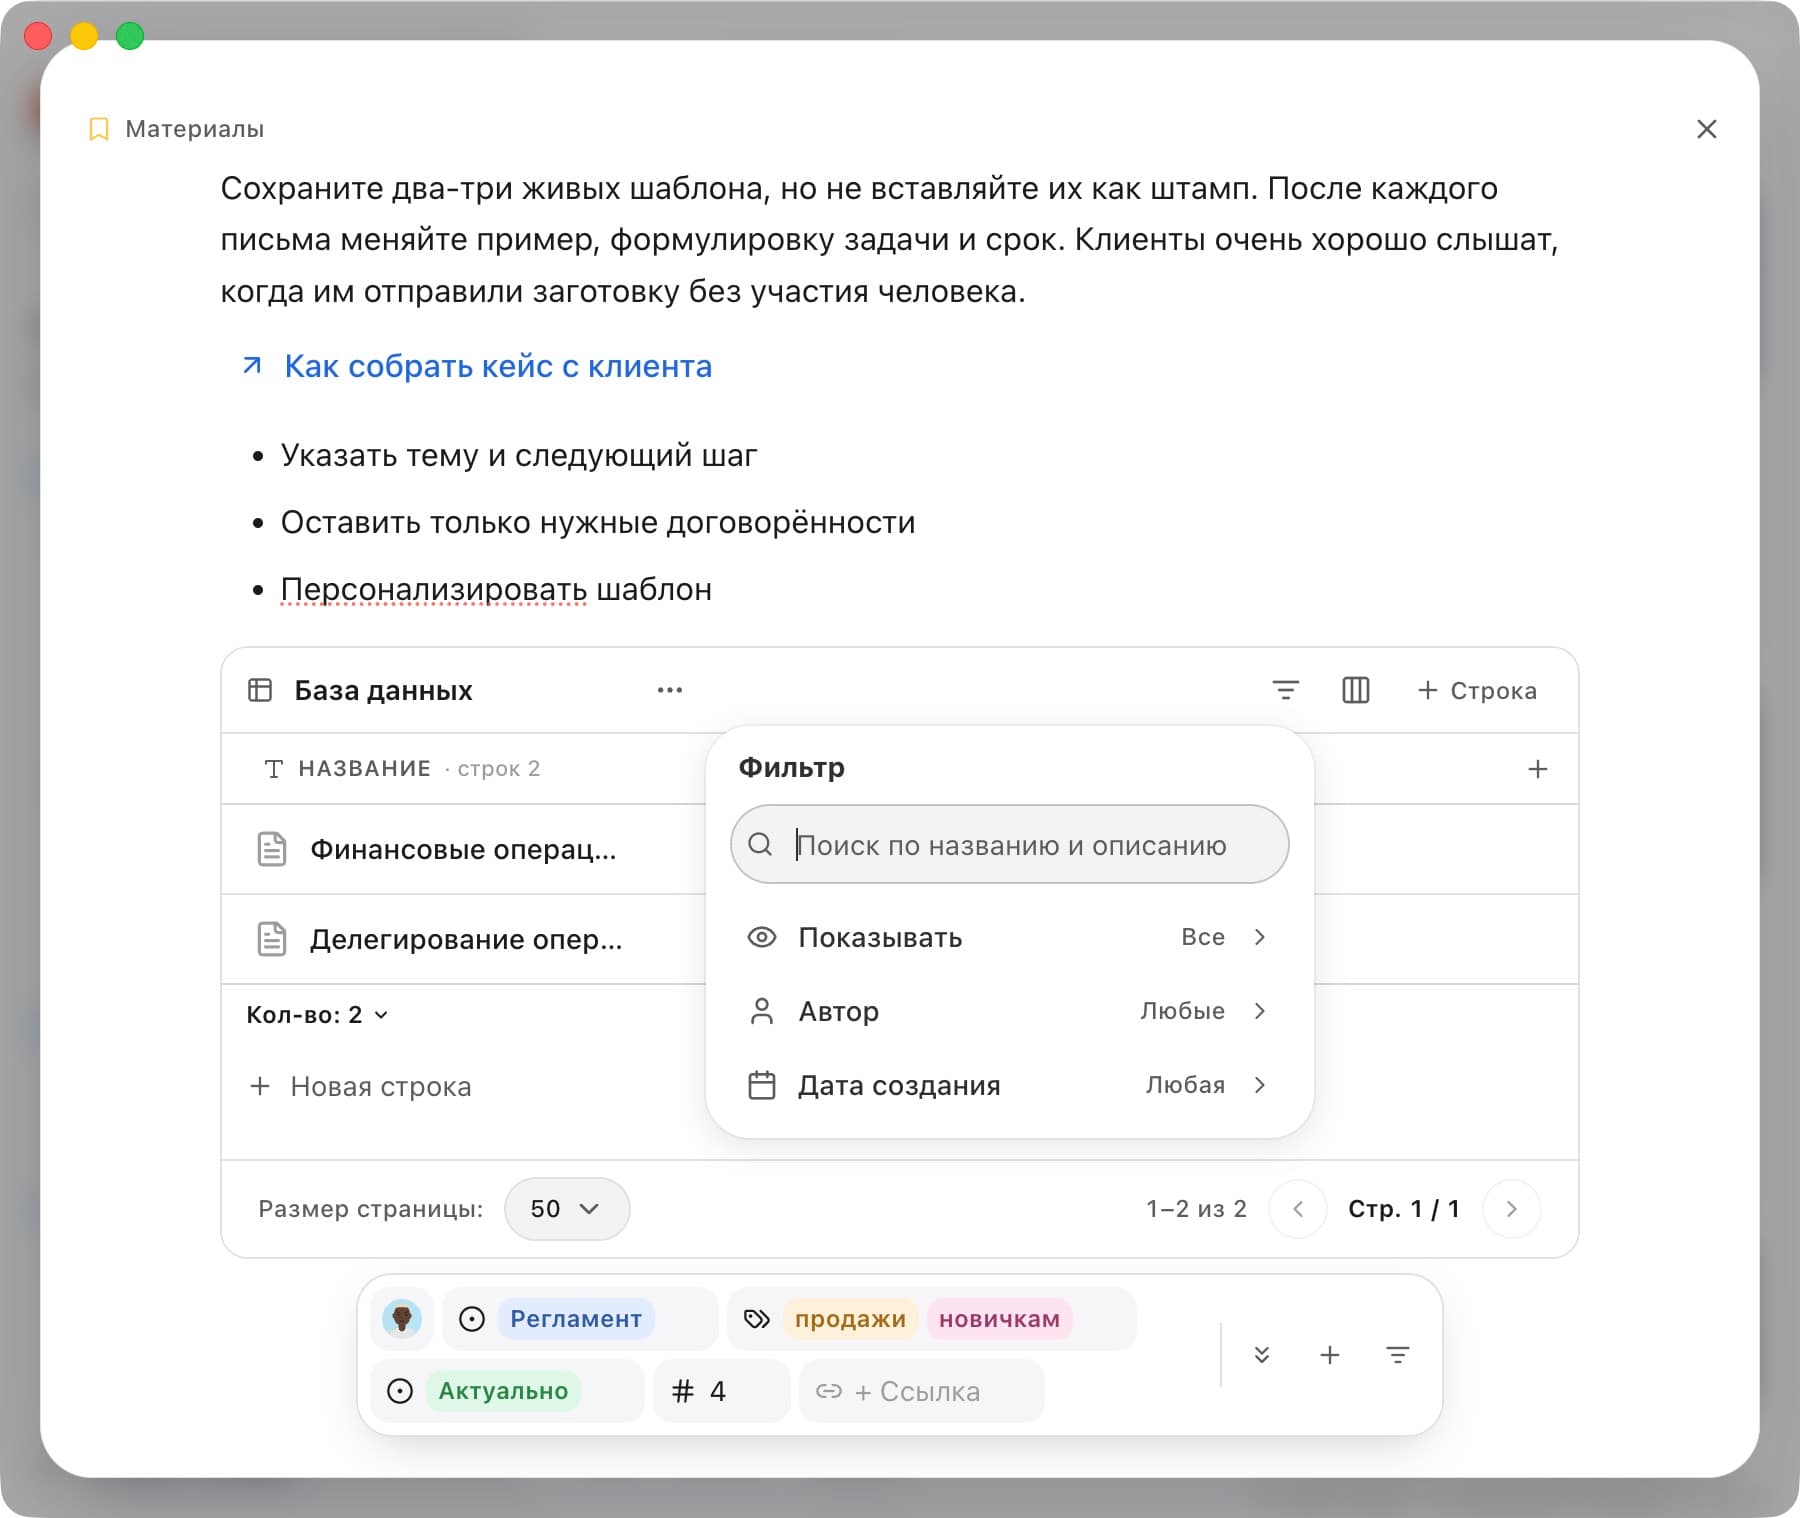The width and height of the screenshot is (1800, 1518).
Task: Add property with plus icon in bar
Action: click(1330, 1355)
